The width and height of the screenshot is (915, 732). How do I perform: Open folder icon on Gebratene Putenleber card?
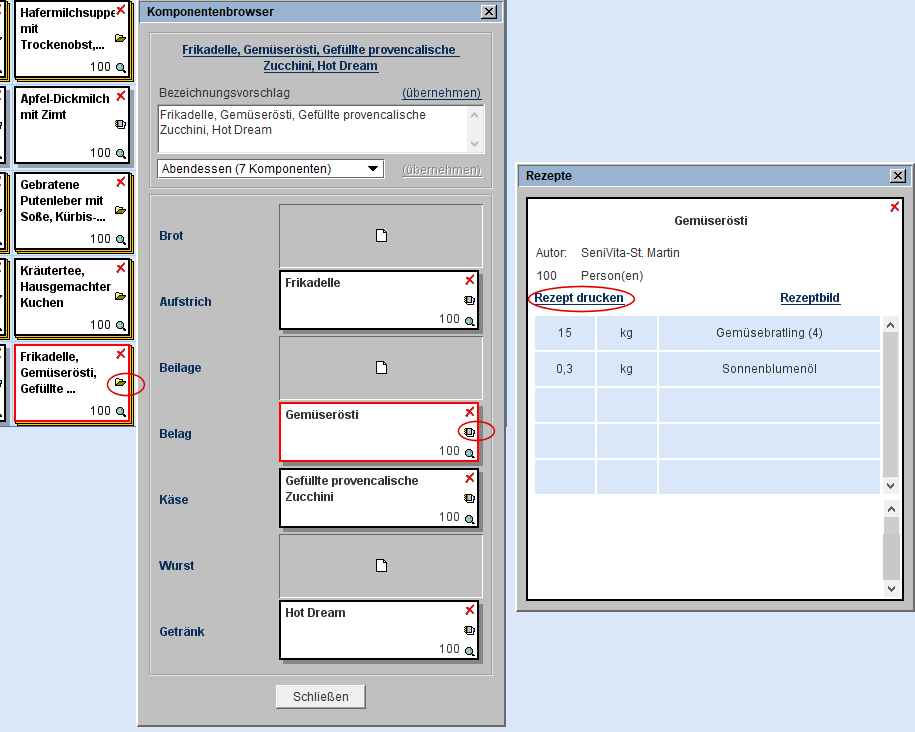coord(120,211)
